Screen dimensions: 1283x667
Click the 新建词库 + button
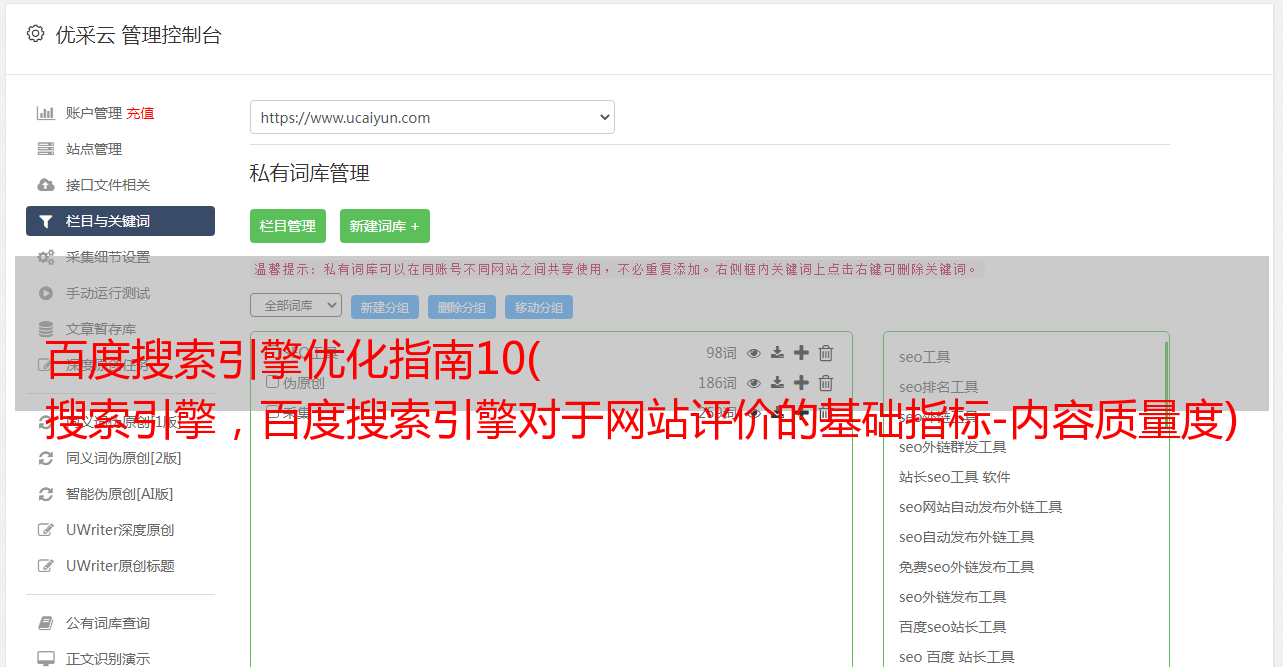385,226
